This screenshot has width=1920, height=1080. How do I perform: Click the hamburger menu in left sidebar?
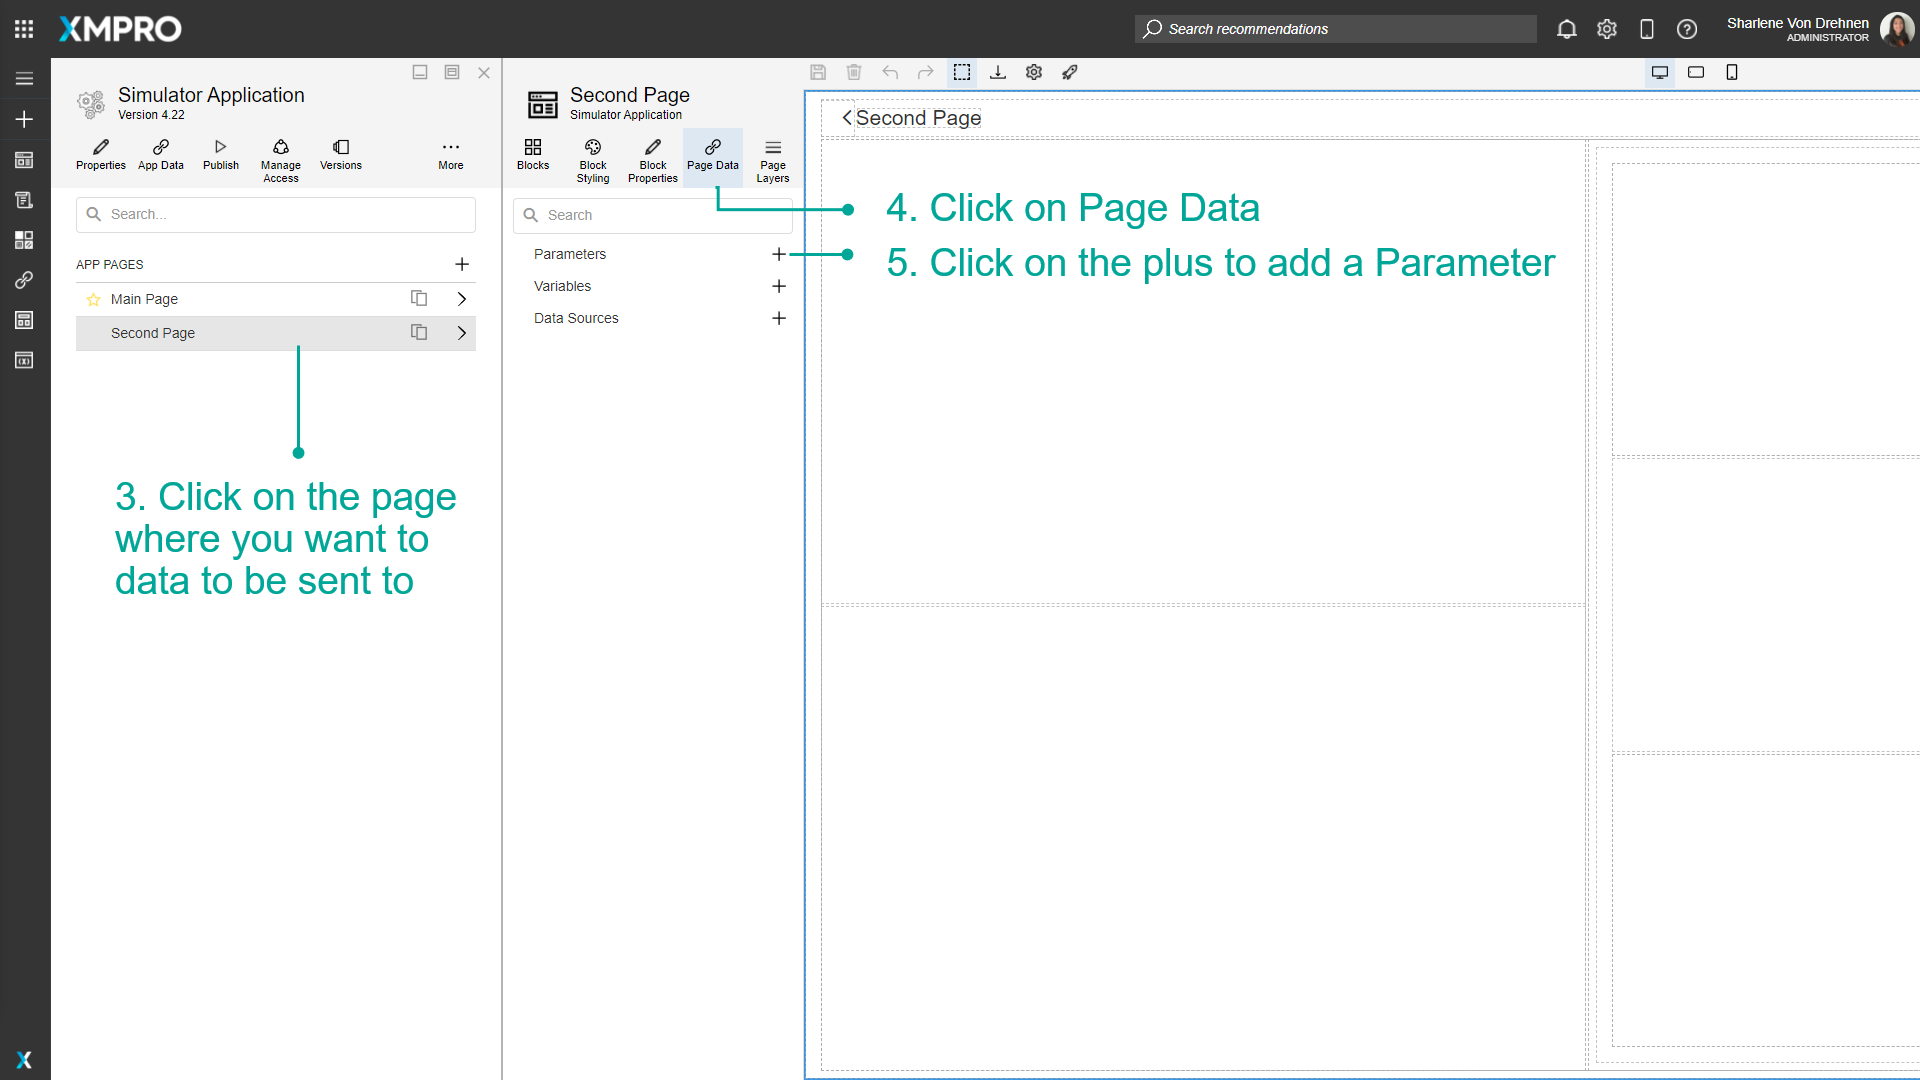(x=24, y=78)
